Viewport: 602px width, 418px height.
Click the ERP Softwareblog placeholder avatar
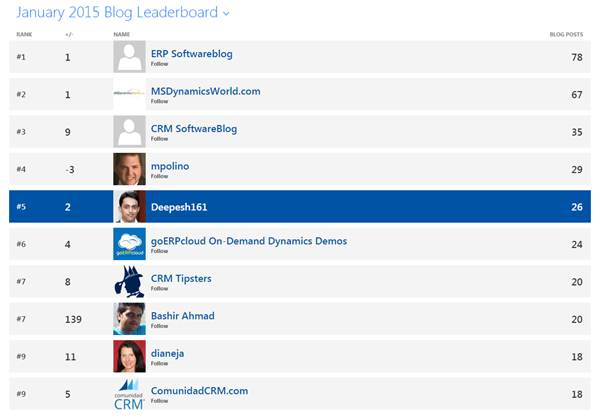click(129, 56)
